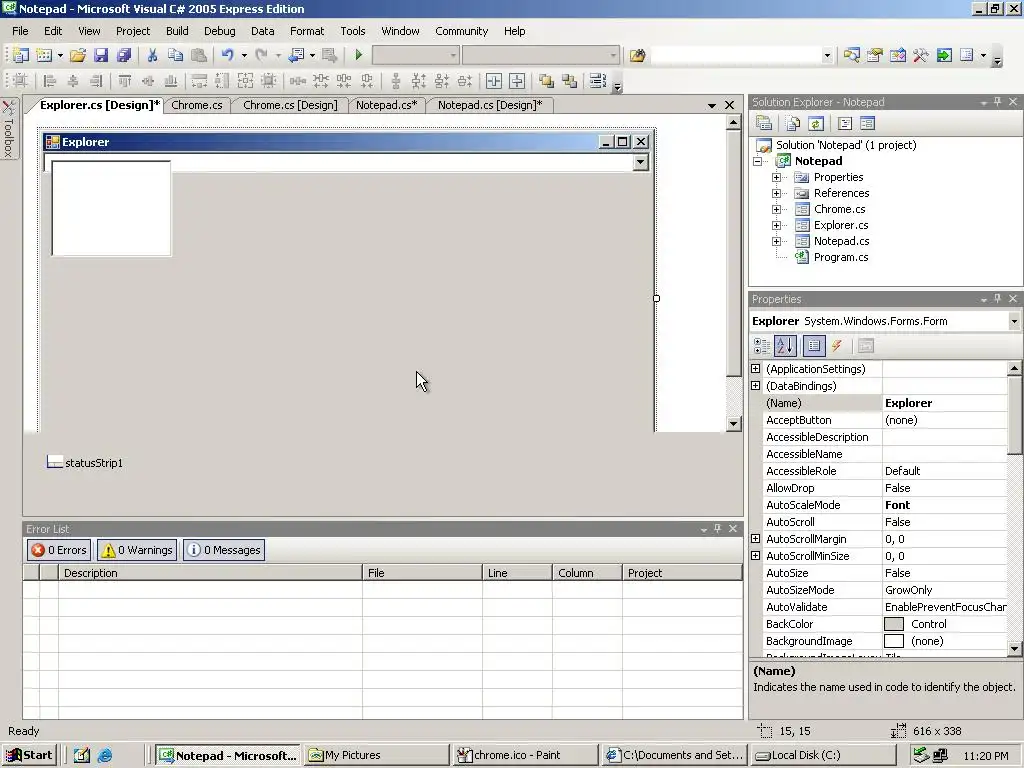
Task: Open the Find combo box dropdown arrow
Action: pos(827,56)
